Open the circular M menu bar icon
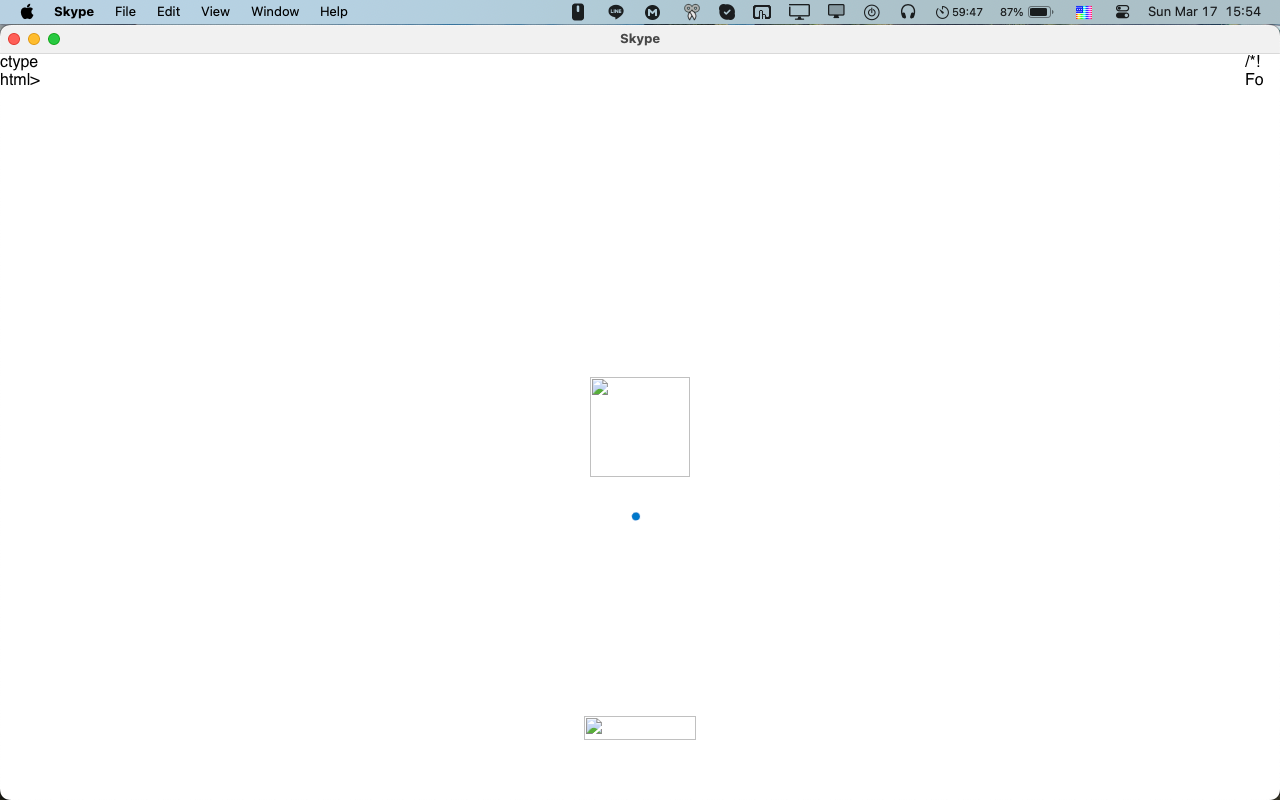The width and height of the screenshot is (1280, 800). tap(653, 12)
